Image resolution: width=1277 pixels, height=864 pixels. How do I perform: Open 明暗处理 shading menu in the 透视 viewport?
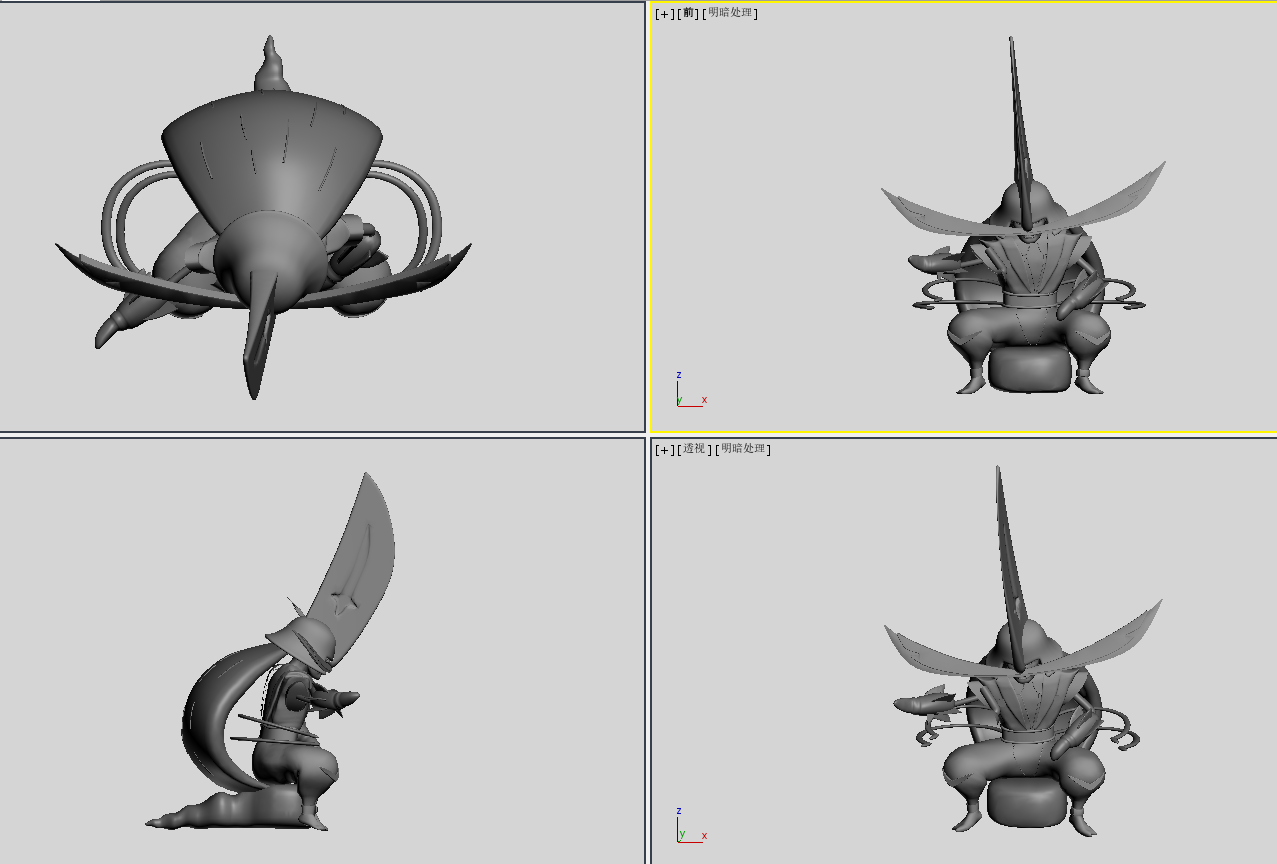745,450
